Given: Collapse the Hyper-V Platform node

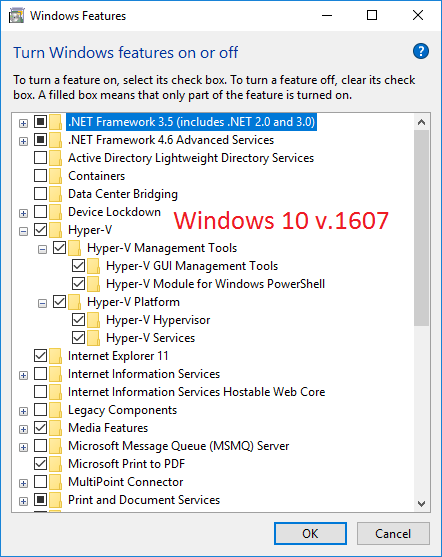Looking at the screenshot, I should (x=42, y=303).
